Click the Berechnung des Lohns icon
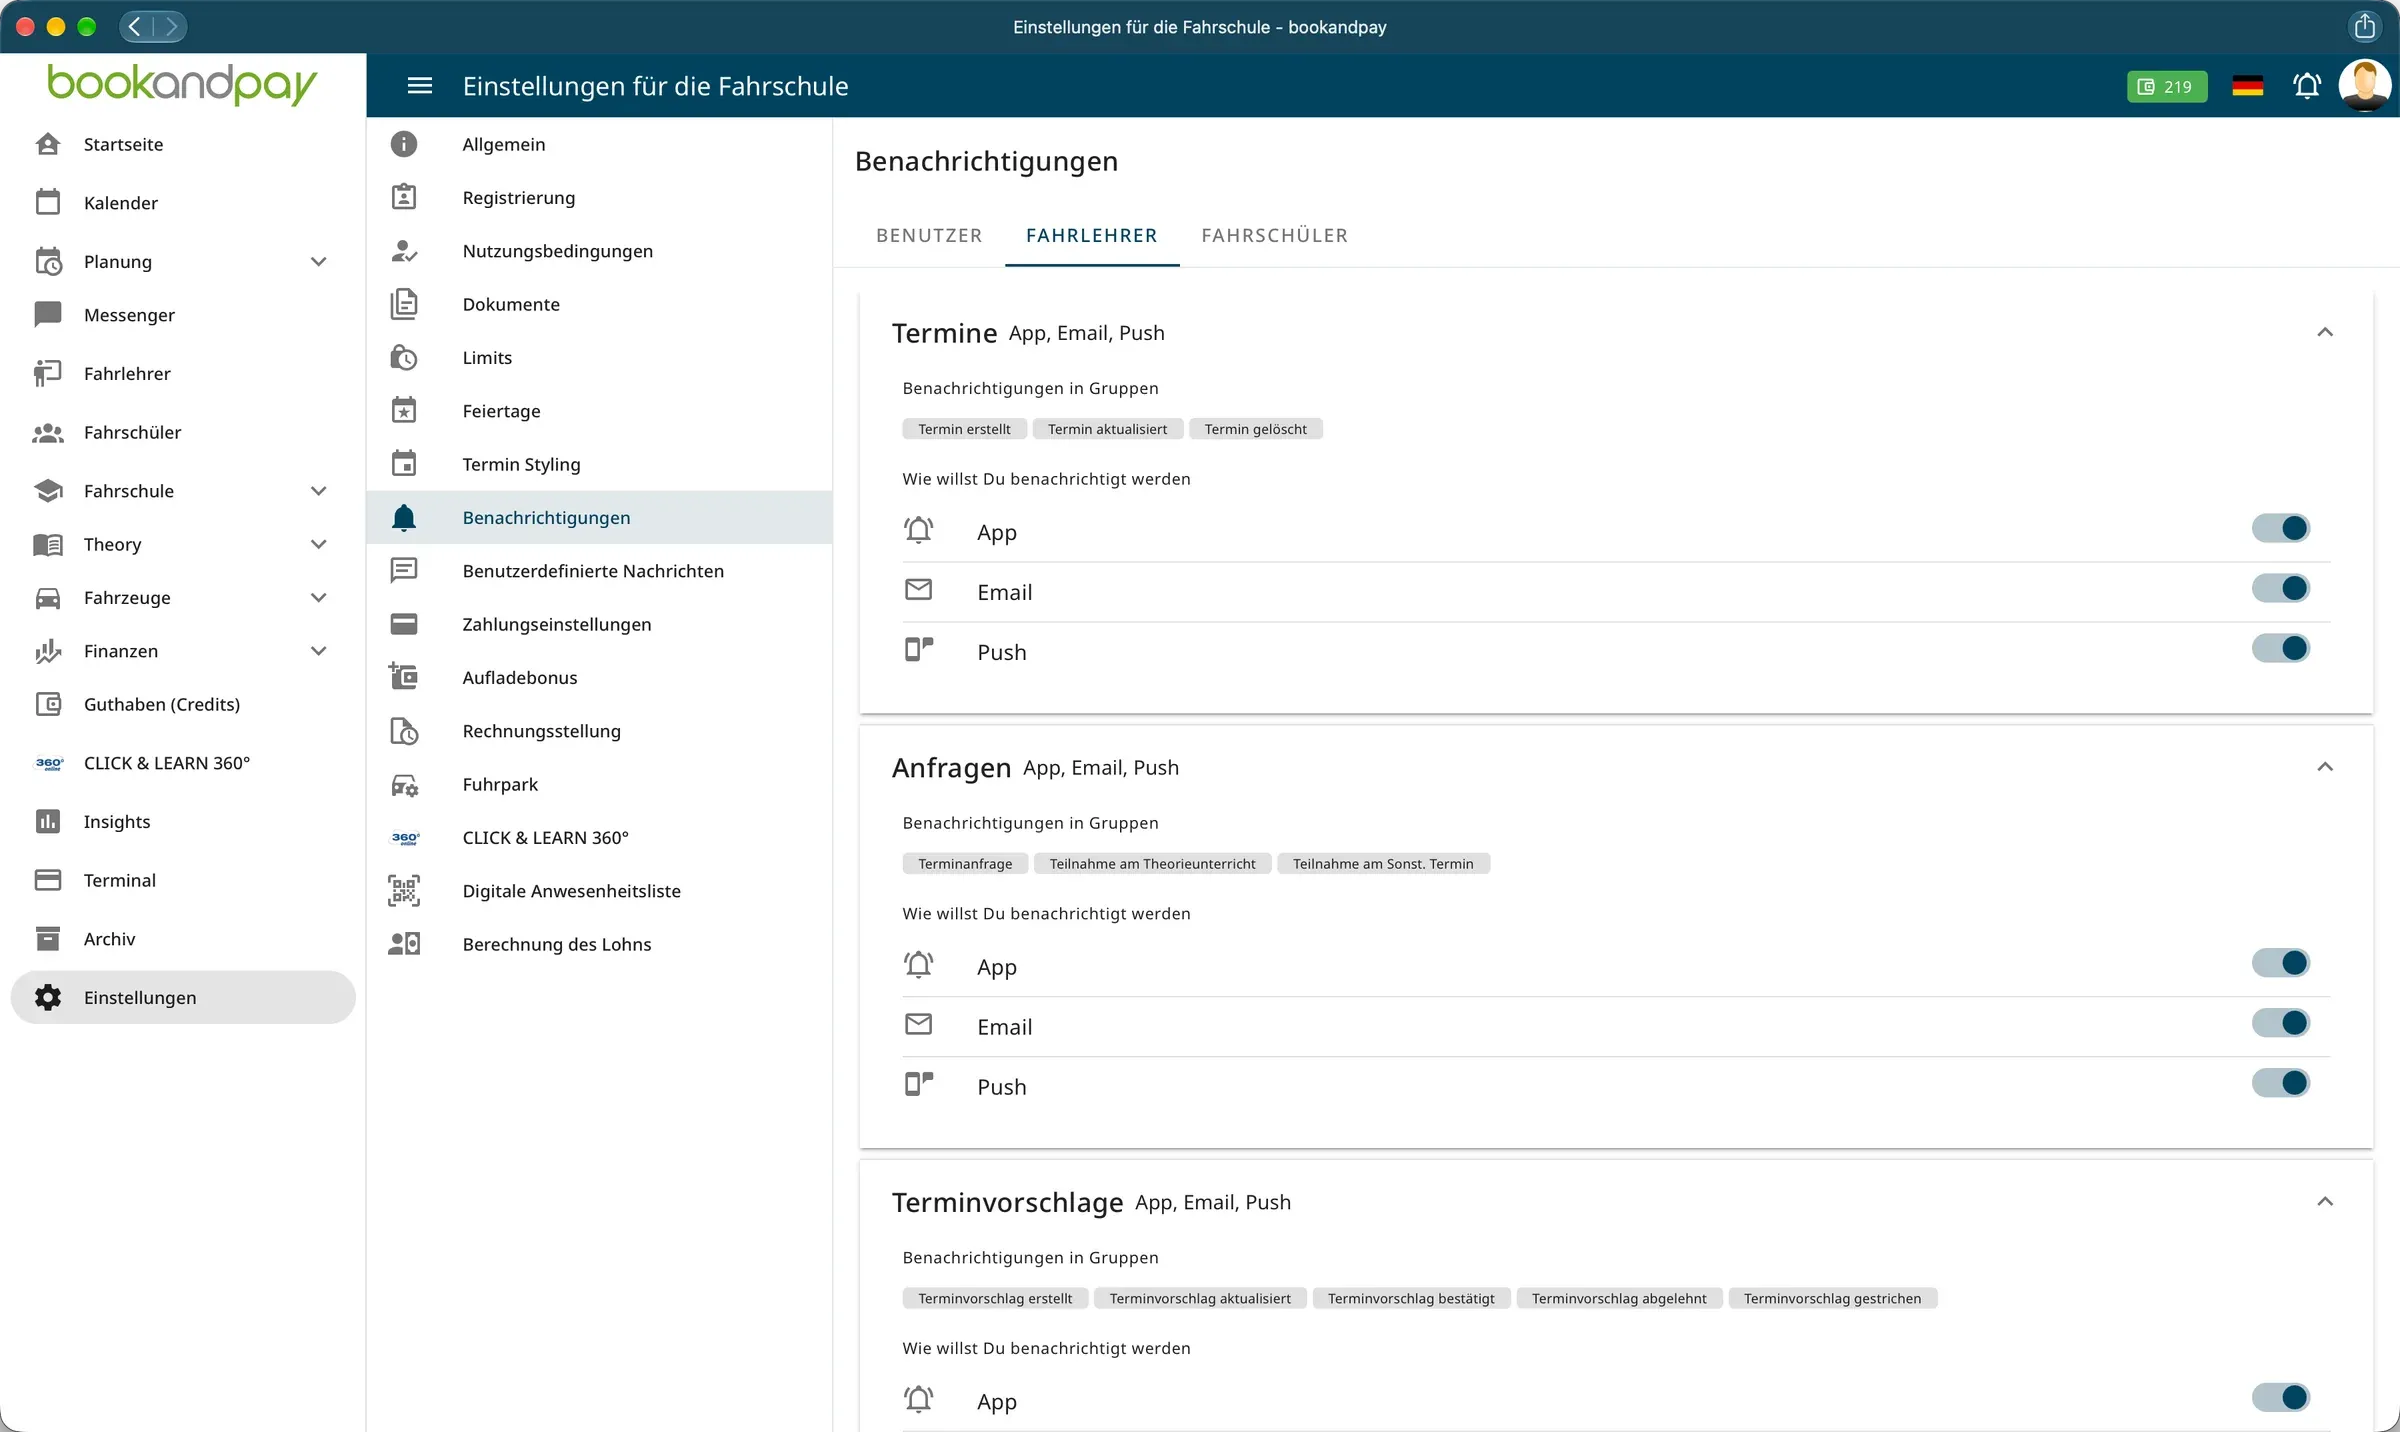Screen dimensions: 2400x1432 tap(404, 944)
